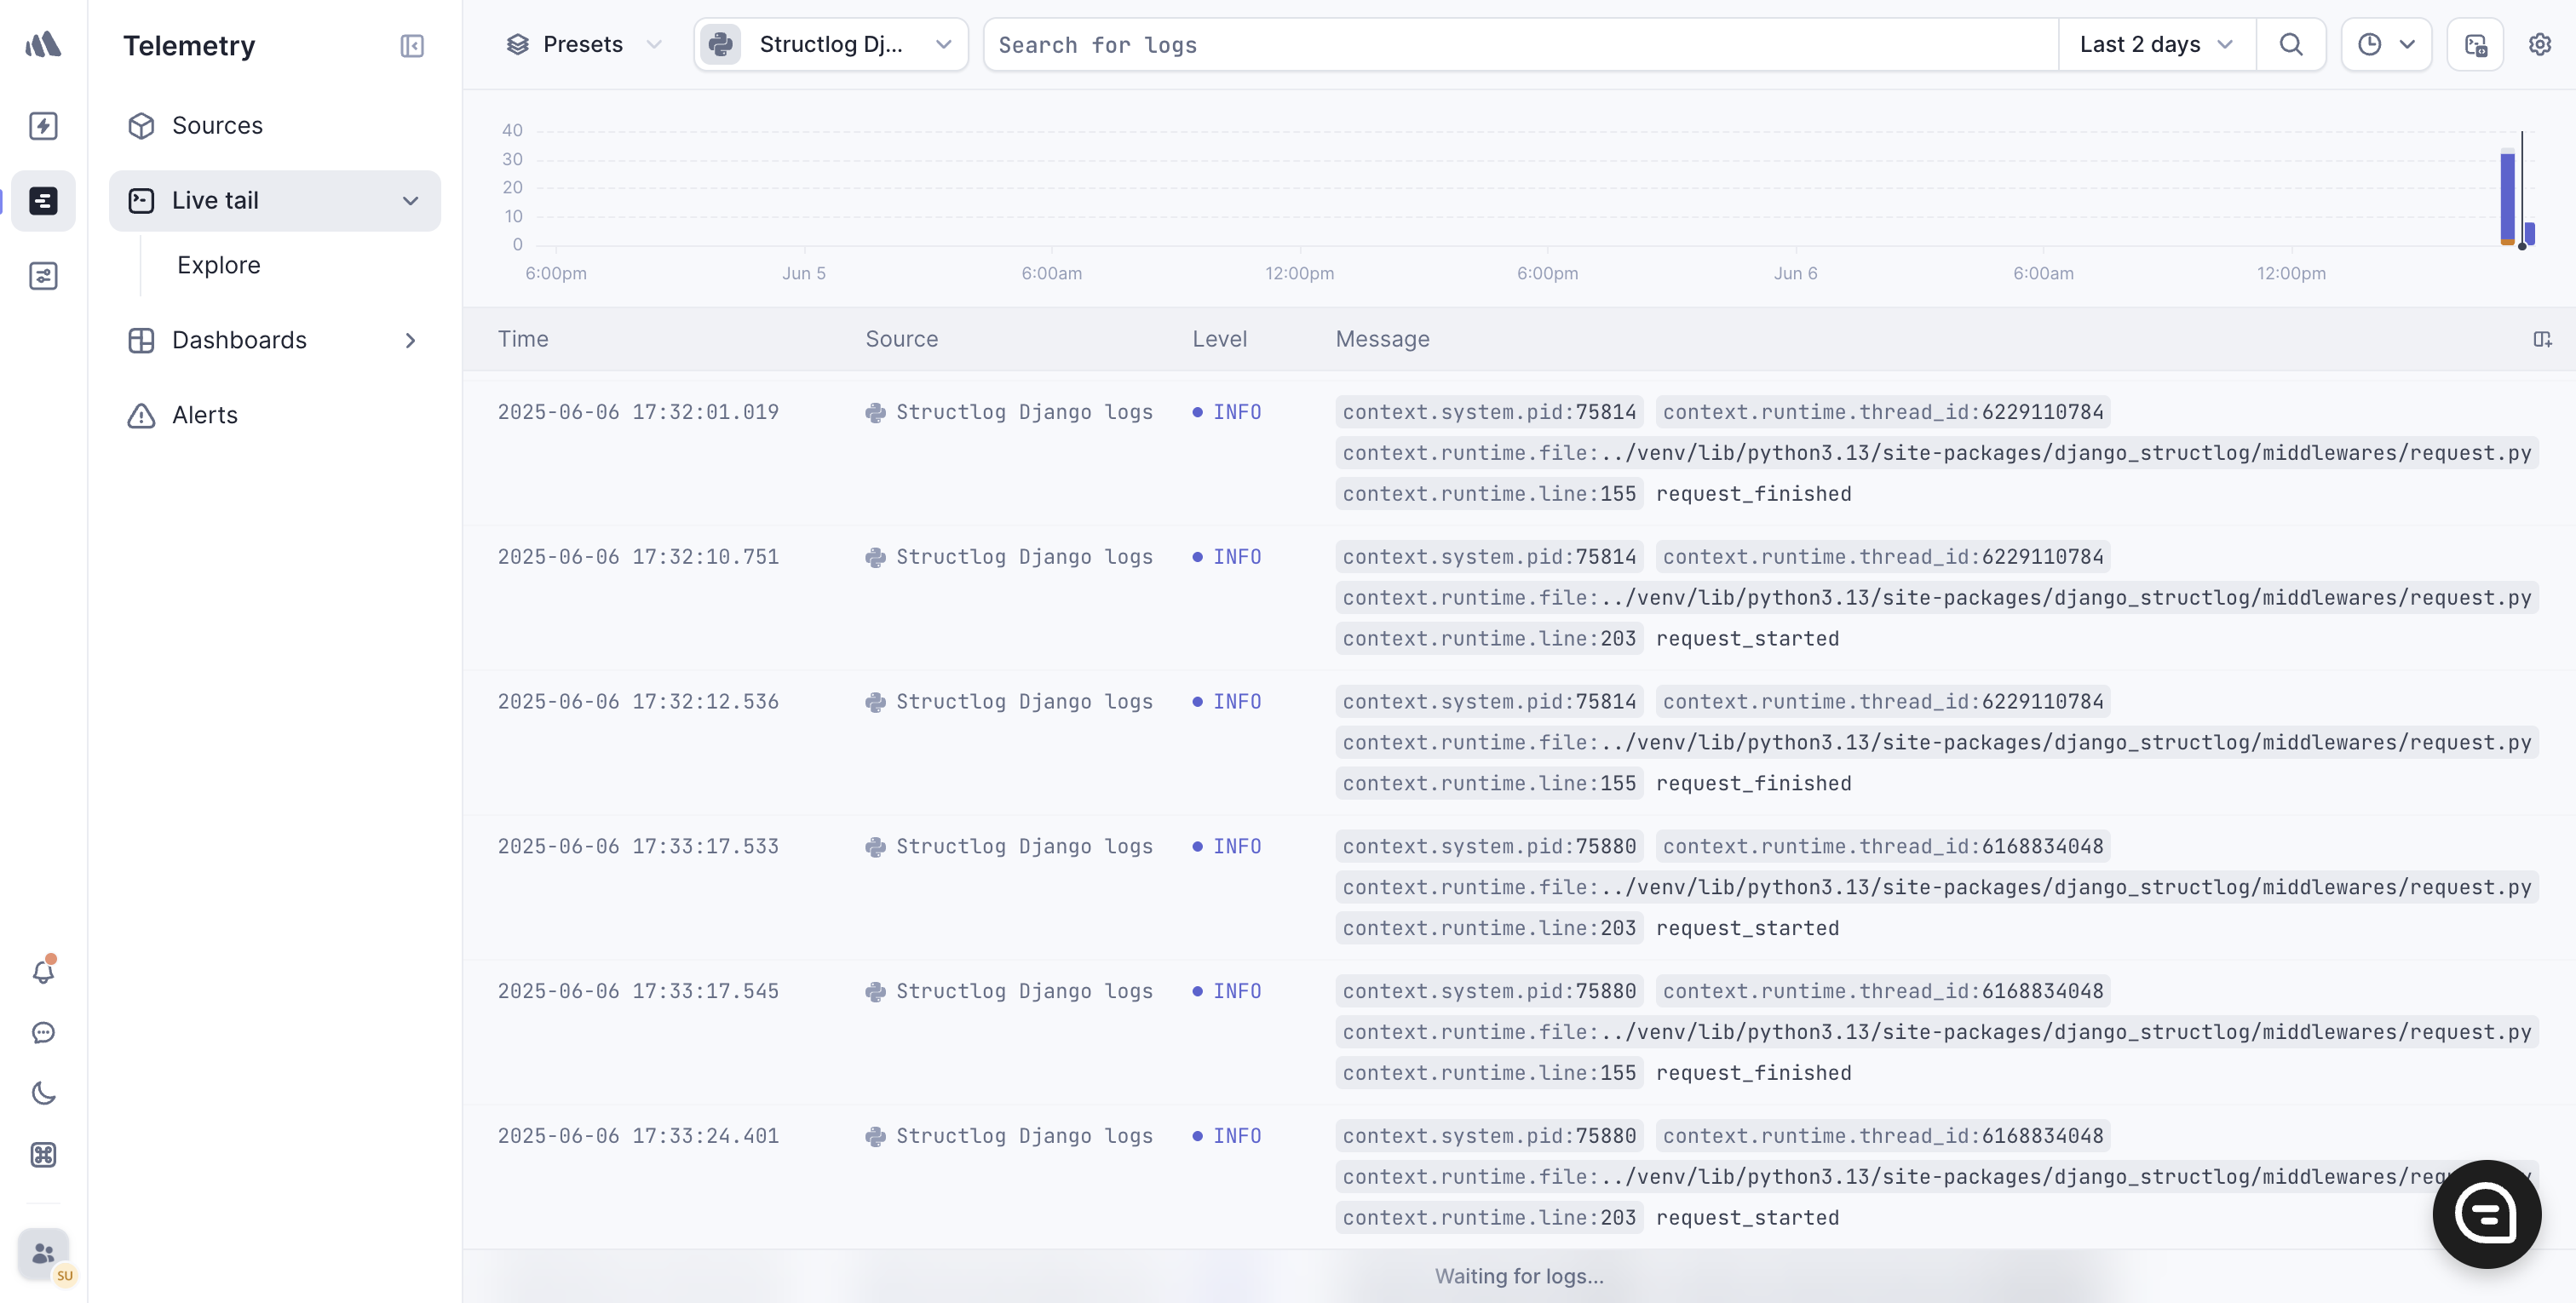Open the live tail clock dropdown
Viewport: 2576px width, 1303px height.
(2386, 44)
